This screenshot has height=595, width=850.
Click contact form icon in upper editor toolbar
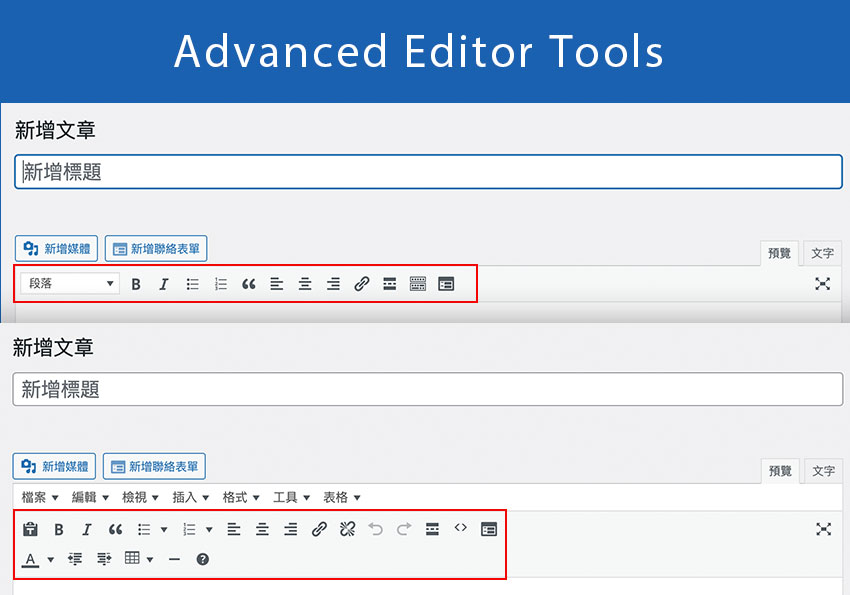(x=446, y=284)
